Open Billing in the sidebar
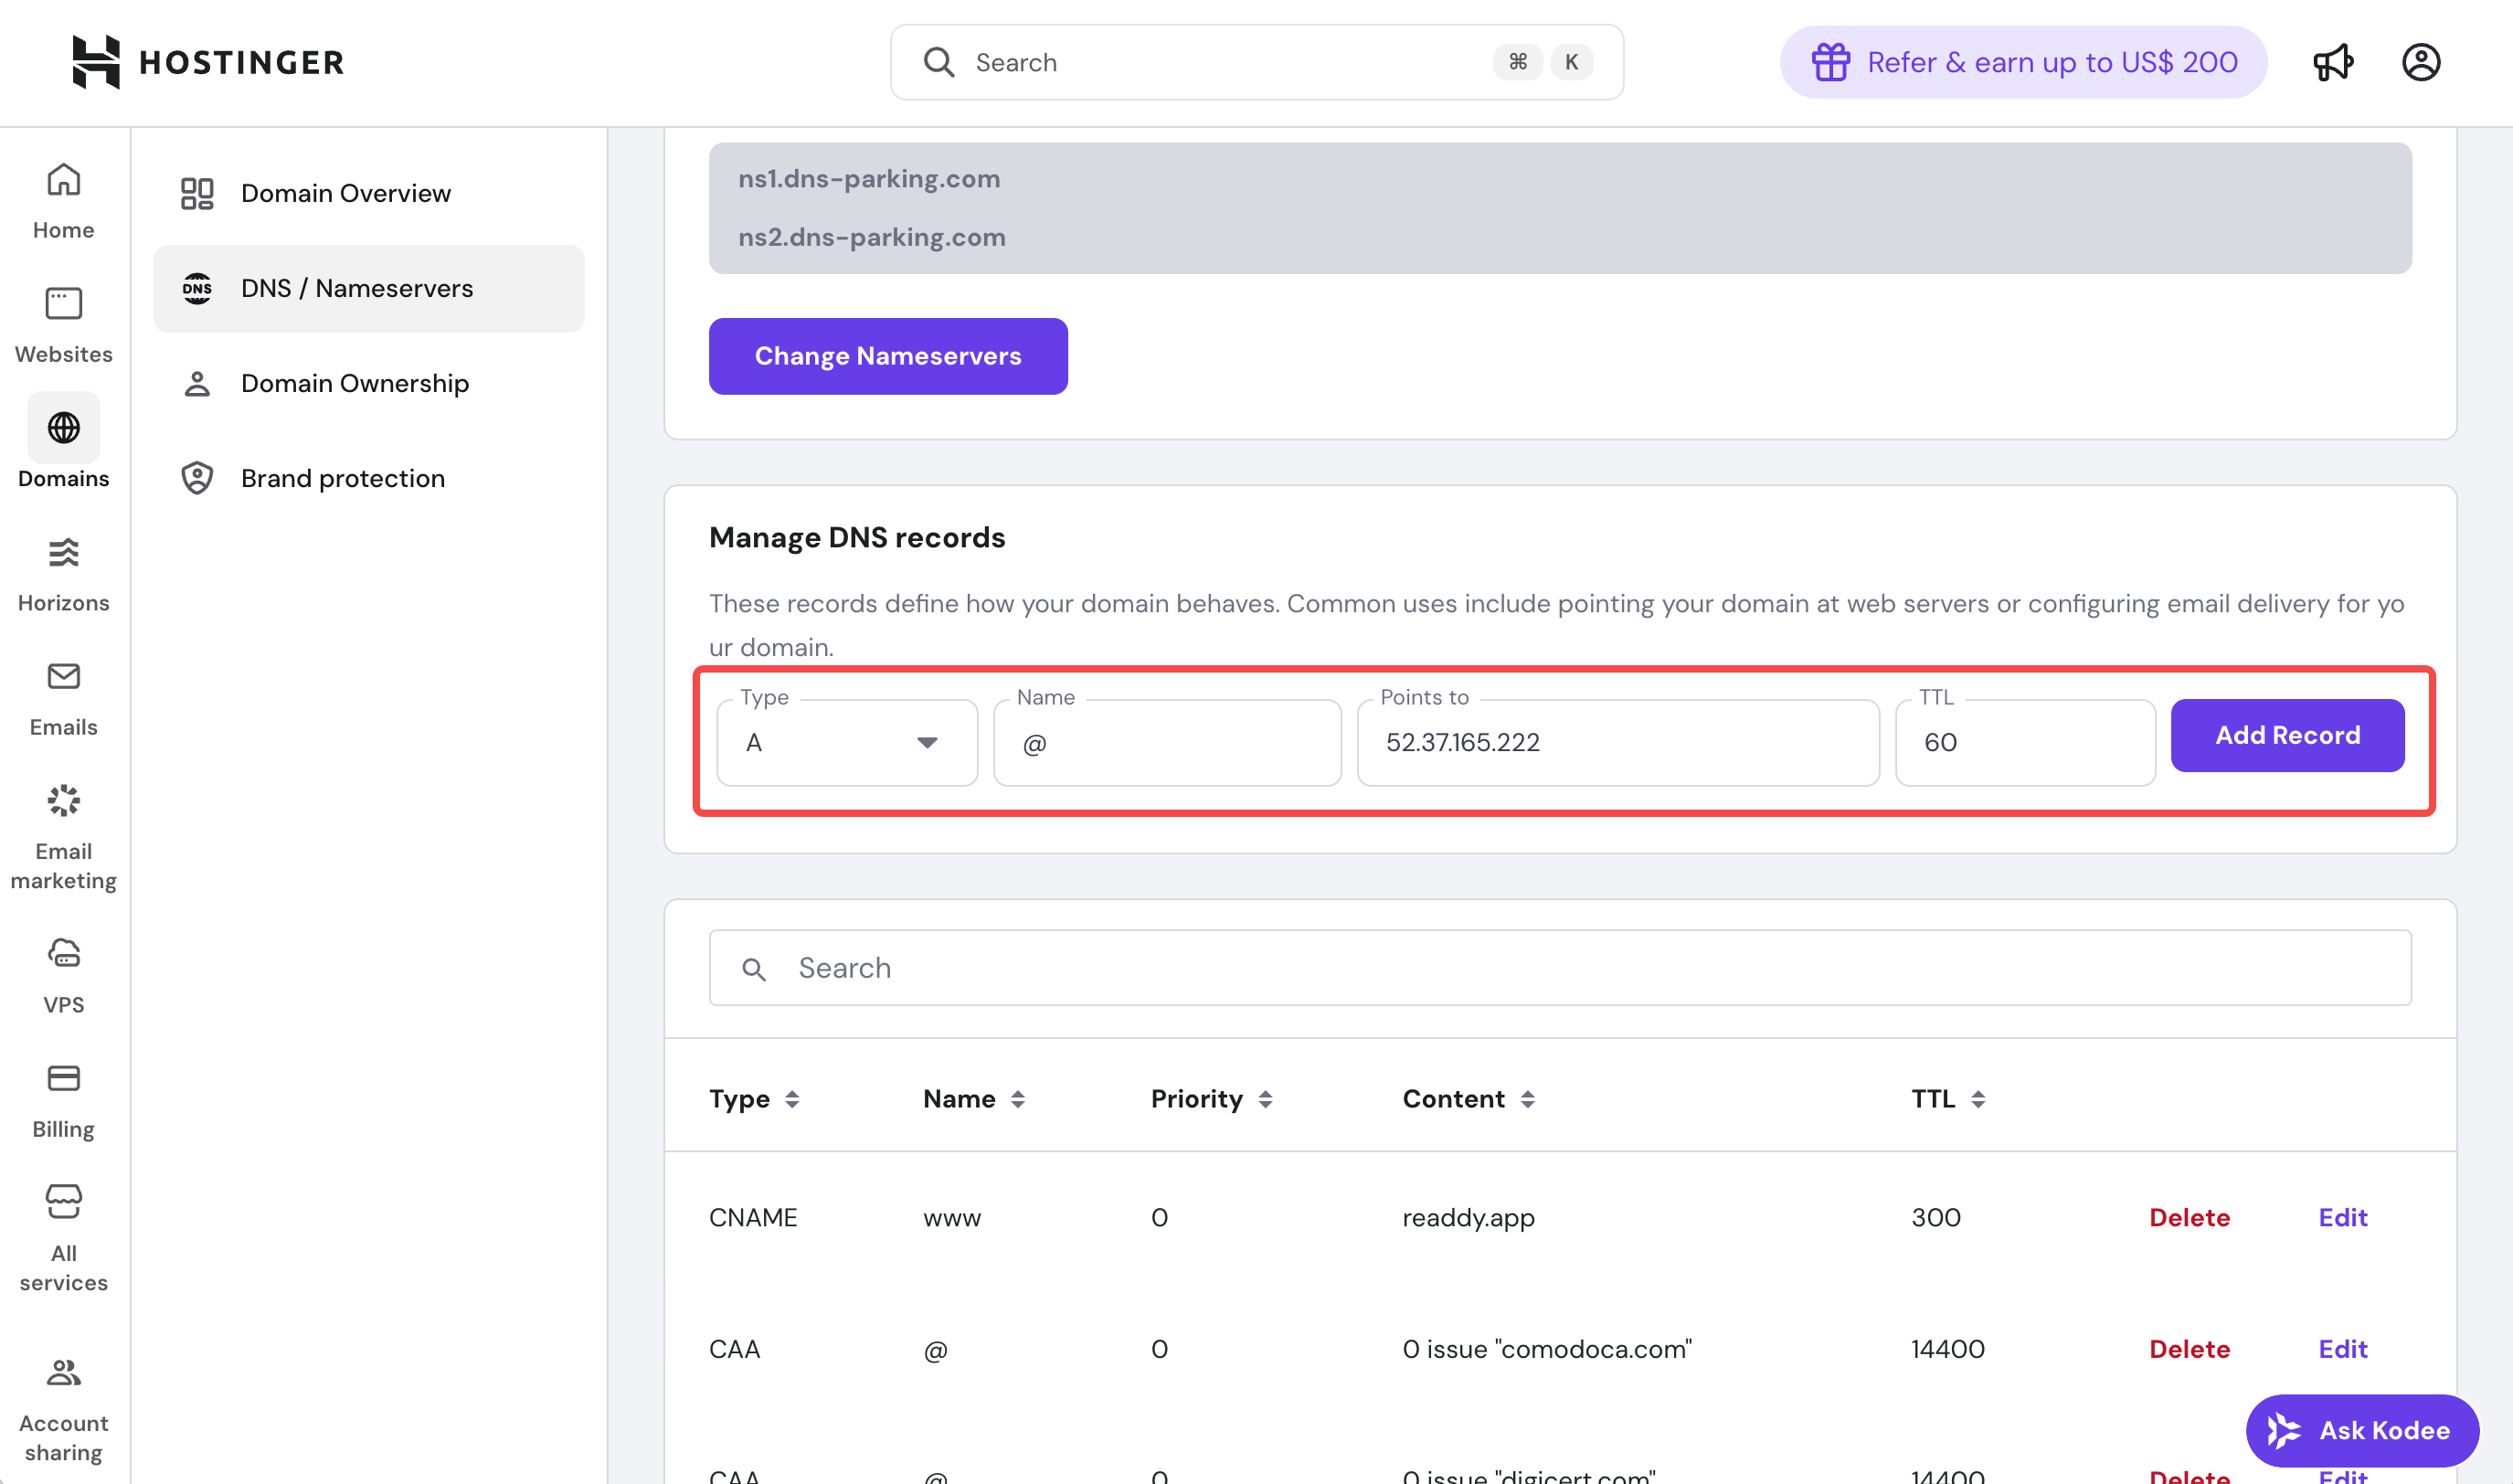Viewport: 2513px width, 1484px height. click(63, 1100)
